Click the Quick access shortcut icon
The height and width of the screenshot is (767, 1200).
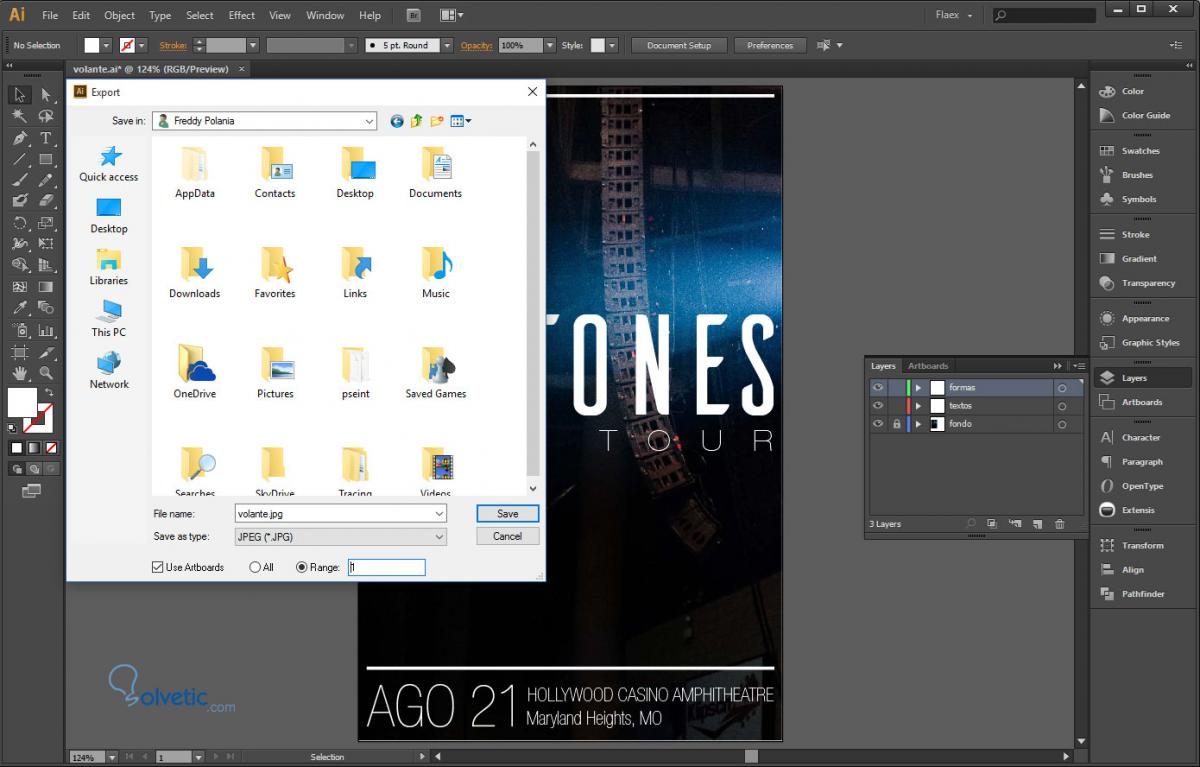coord(109,157)
